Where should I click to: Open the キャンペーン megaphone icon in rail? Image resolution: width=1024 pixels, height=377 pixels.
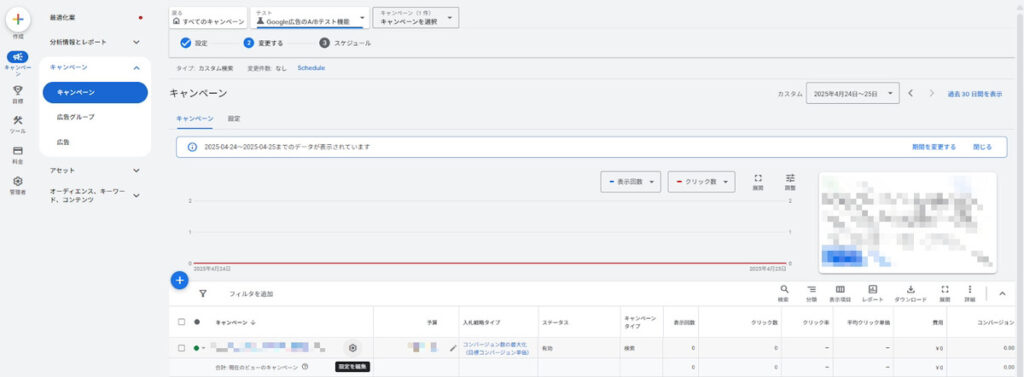click(18, 57)
